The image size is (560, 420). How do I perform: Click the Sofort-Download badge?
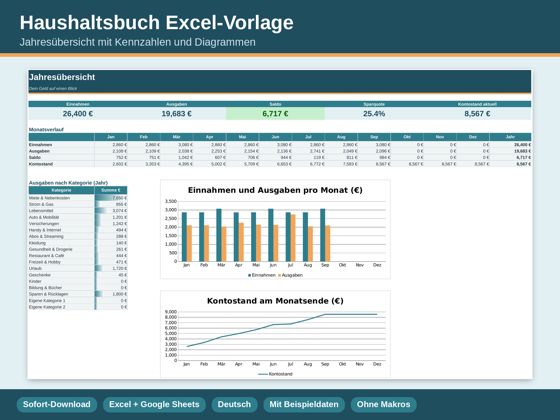[57, 404]
